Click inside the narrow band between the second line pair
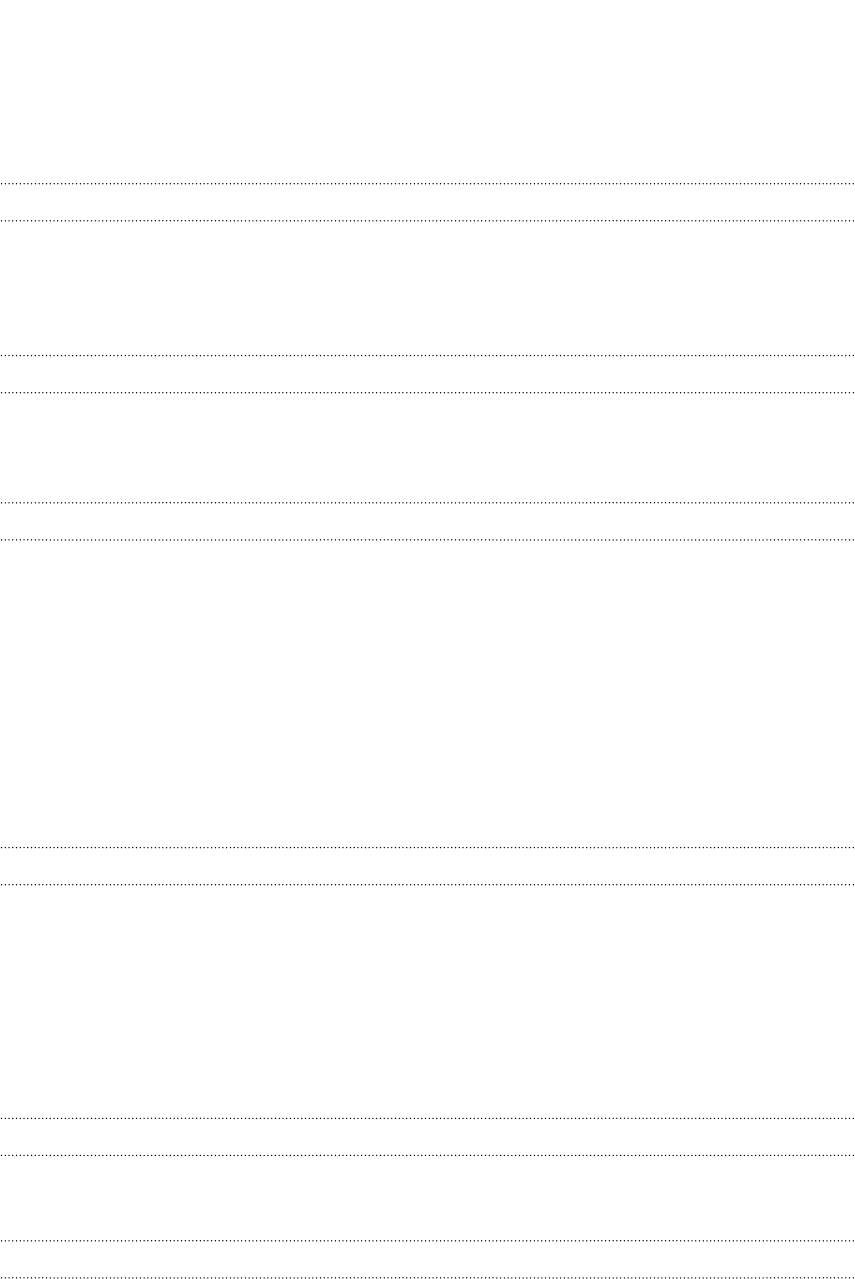 pos(427,374)
